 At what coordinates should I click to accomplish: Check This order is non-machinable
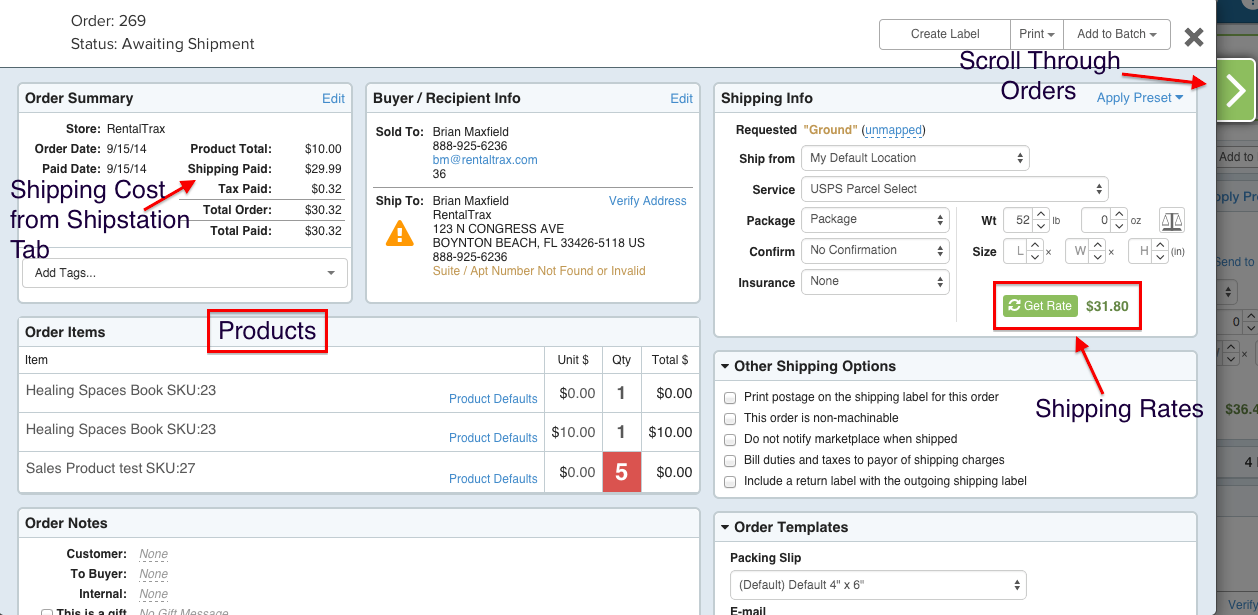(730, 419)
